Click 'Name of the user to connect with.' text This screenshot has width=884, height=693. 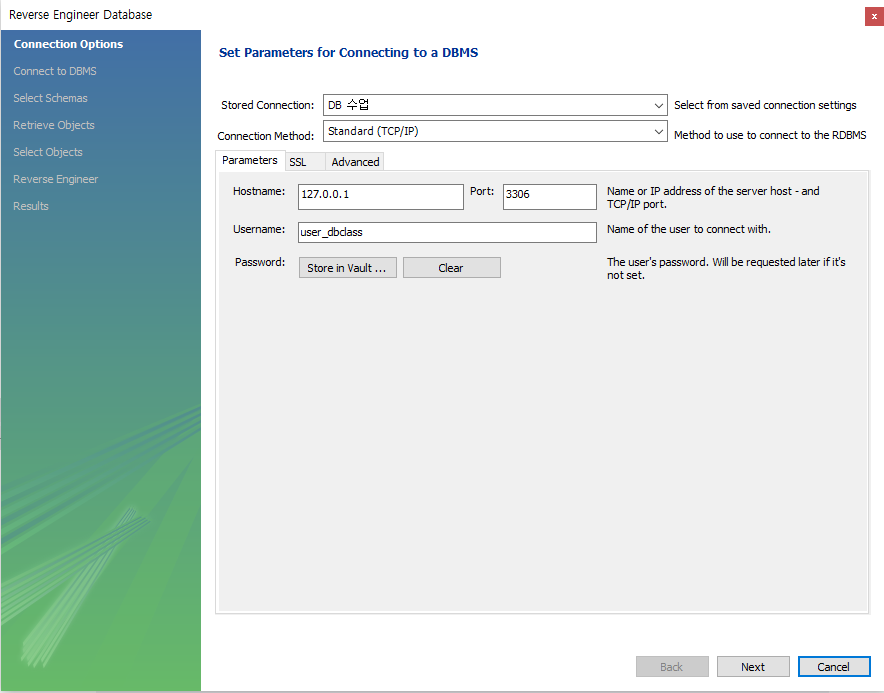coord(688,229)
